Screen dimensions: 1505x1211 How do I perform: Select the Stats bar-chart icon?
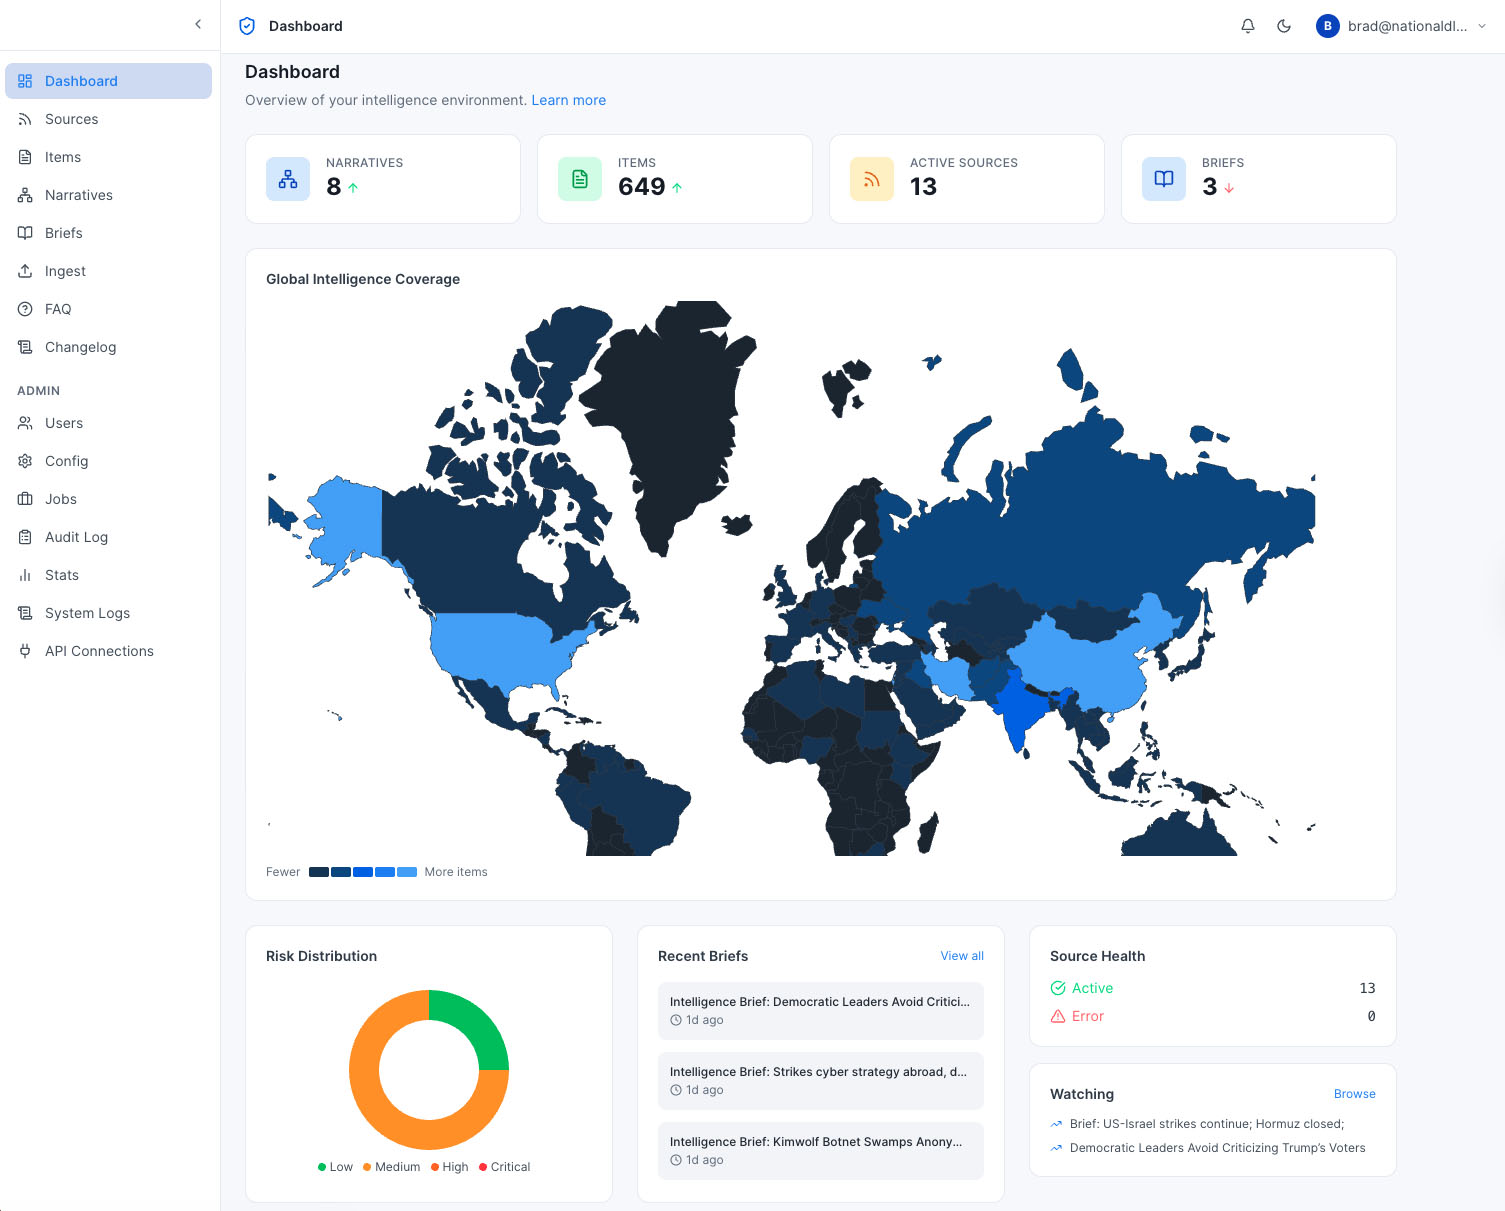(24, 574)
